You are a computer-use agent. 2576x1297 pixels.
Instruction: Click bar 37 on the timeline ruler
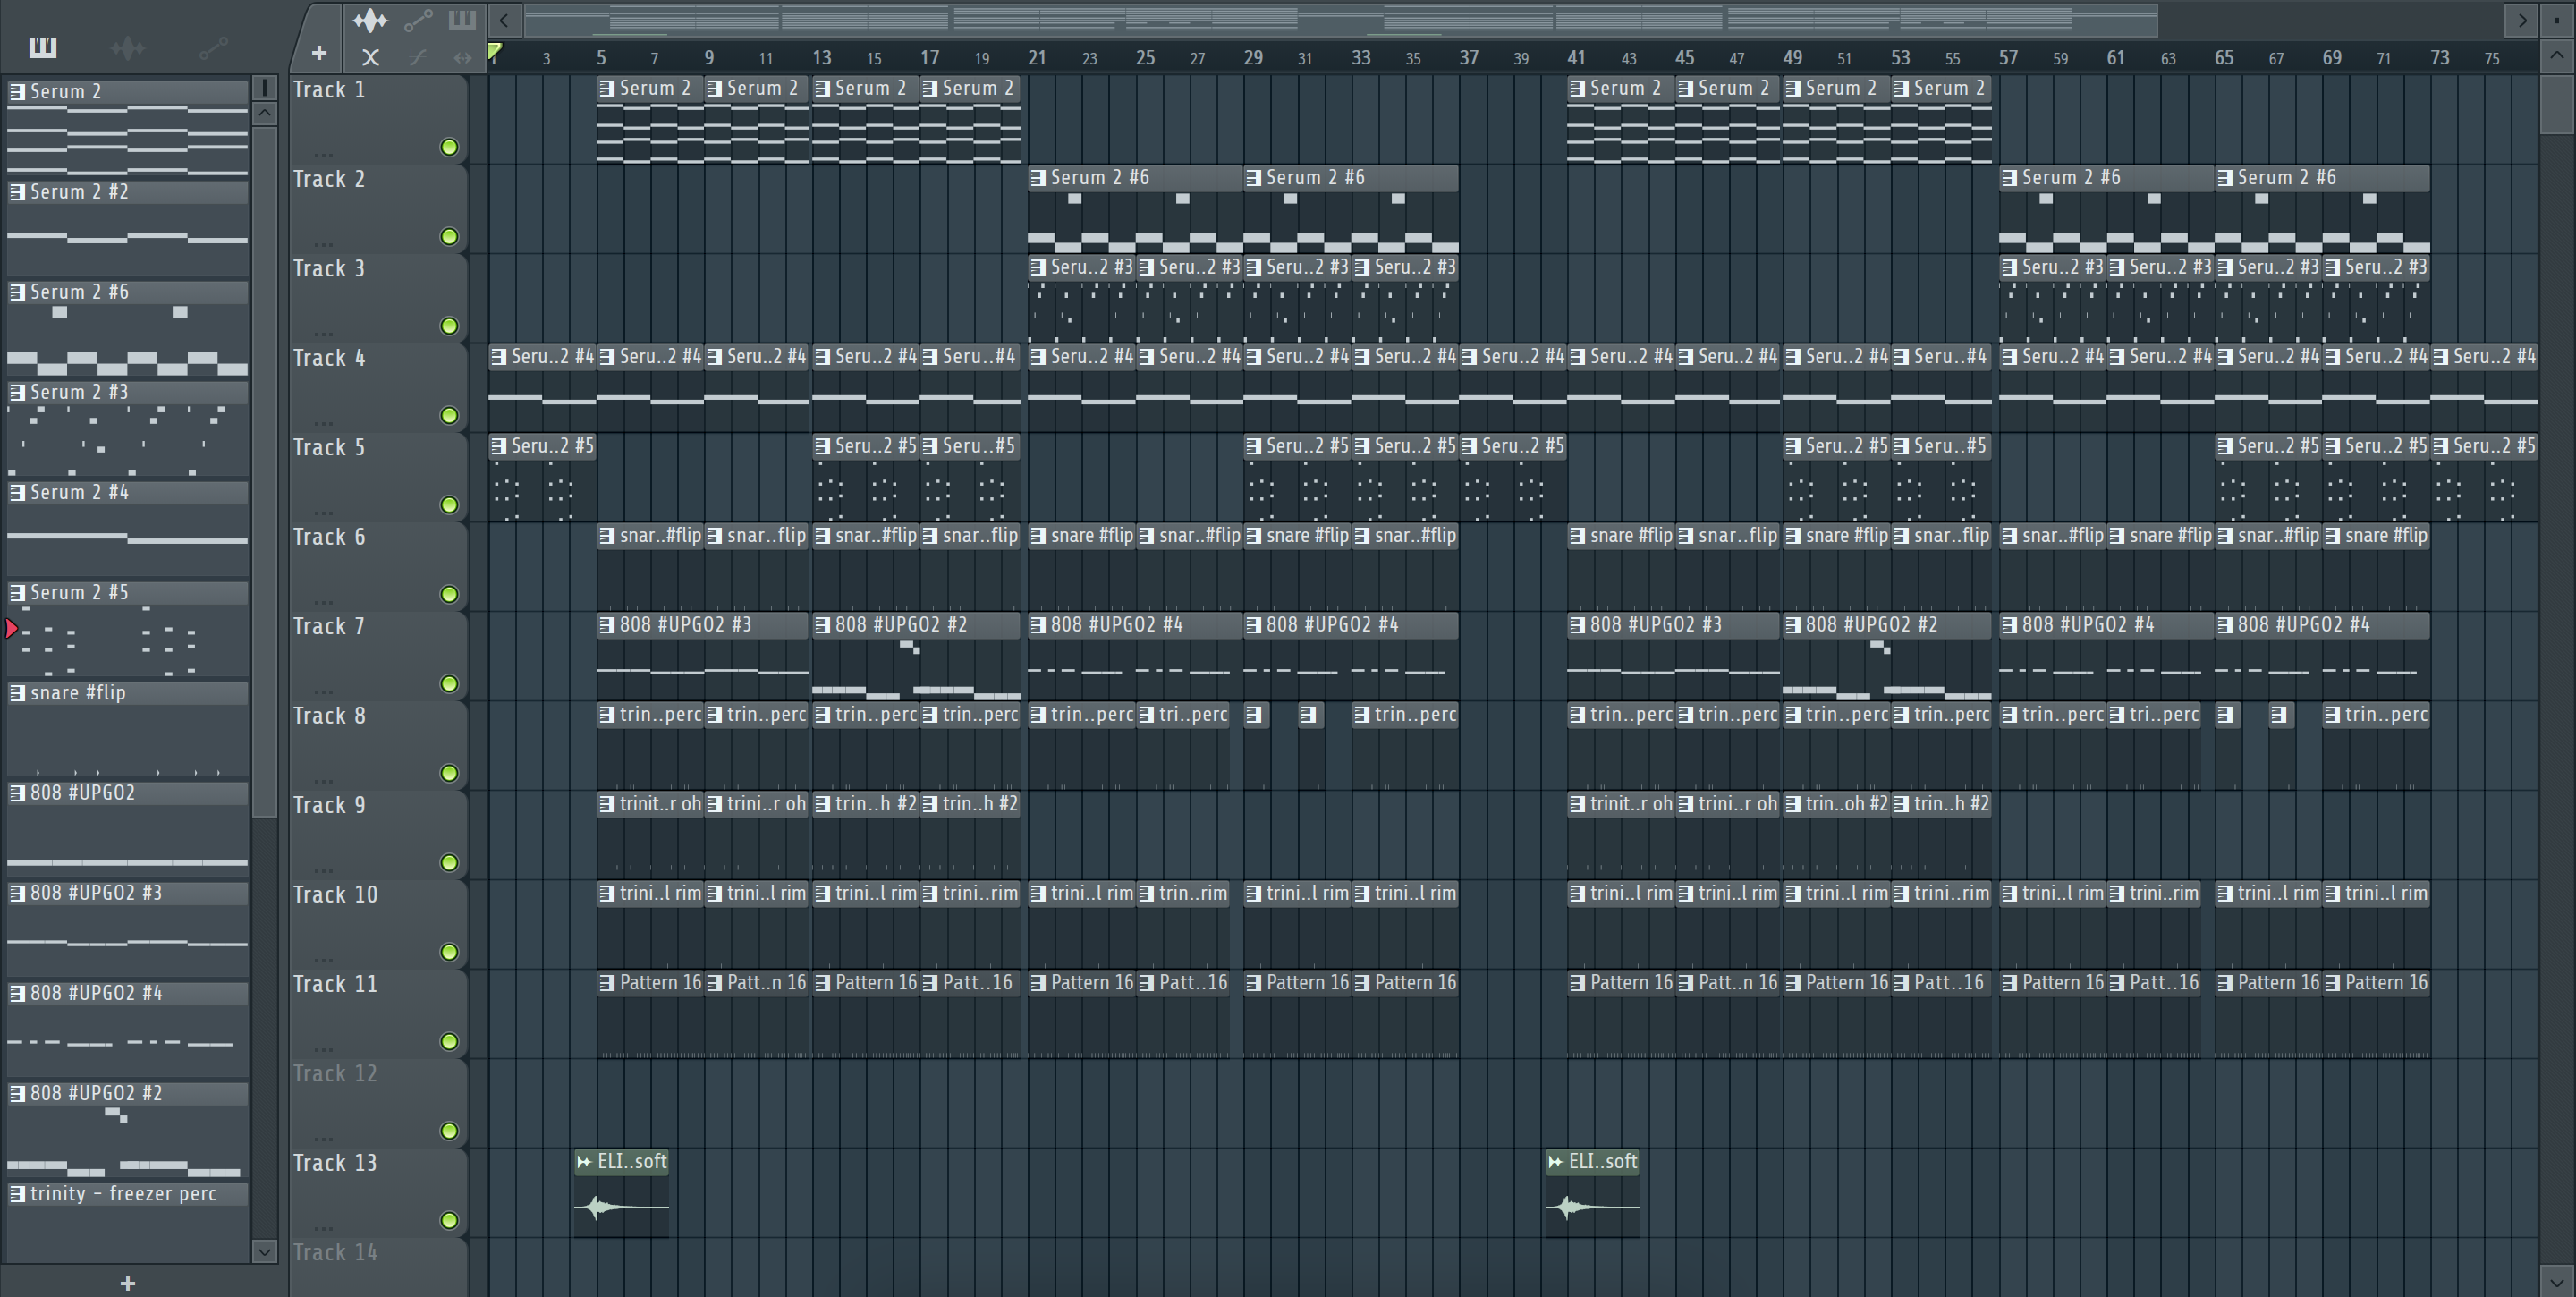click(1468, 57)
